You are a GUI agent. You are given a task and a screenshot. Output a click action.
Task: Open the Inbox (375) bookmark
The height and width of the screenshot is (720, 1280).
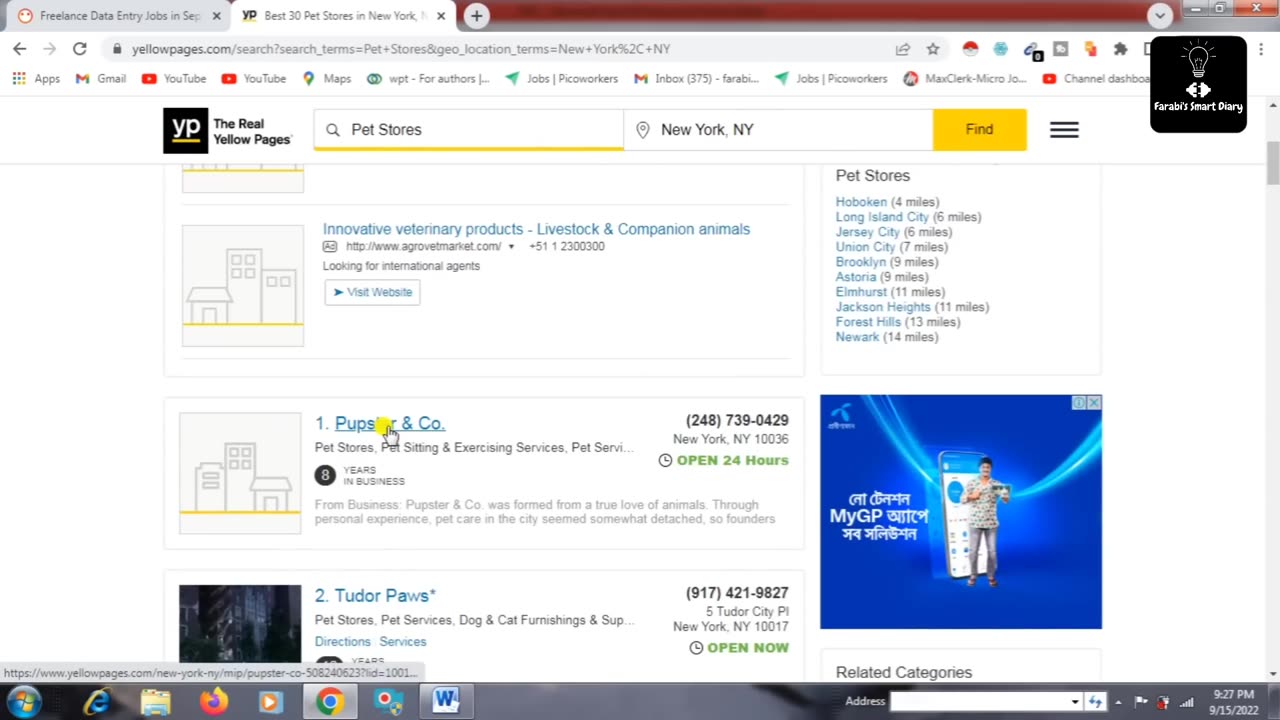(696, 78)
